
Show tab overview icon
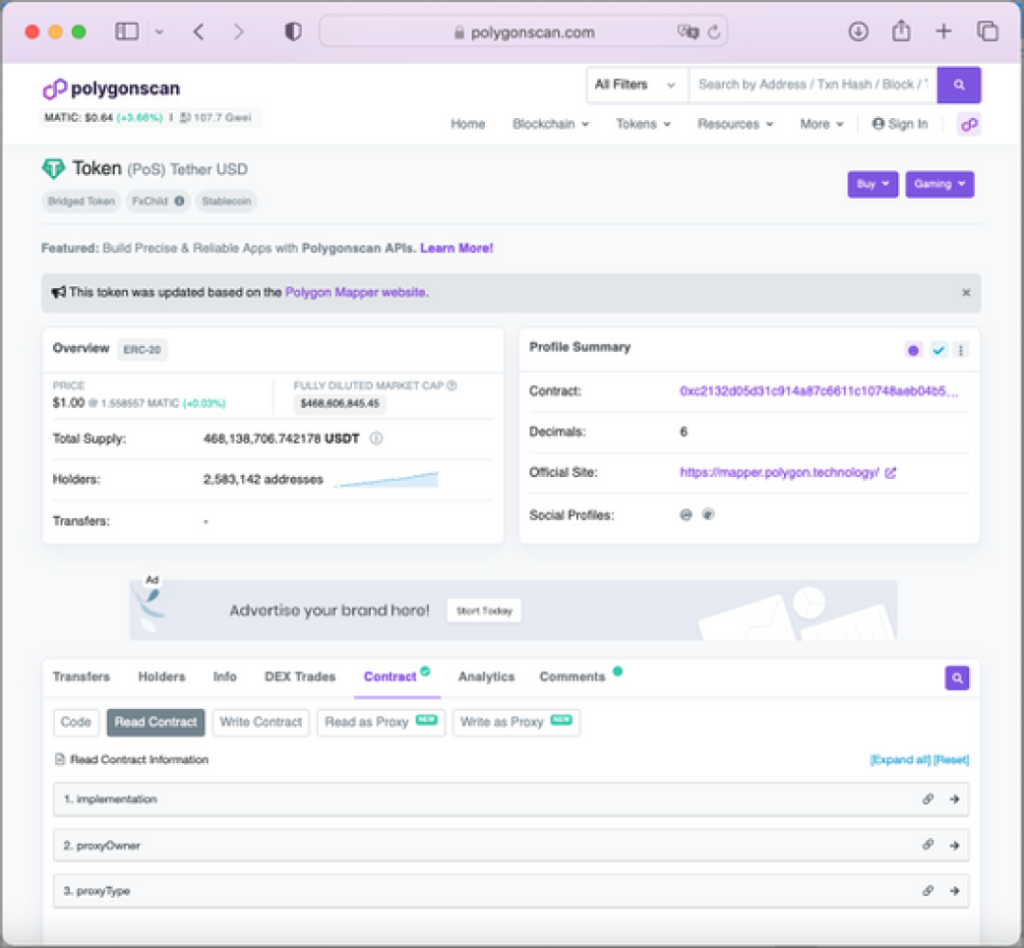click(x=987, y=31)
